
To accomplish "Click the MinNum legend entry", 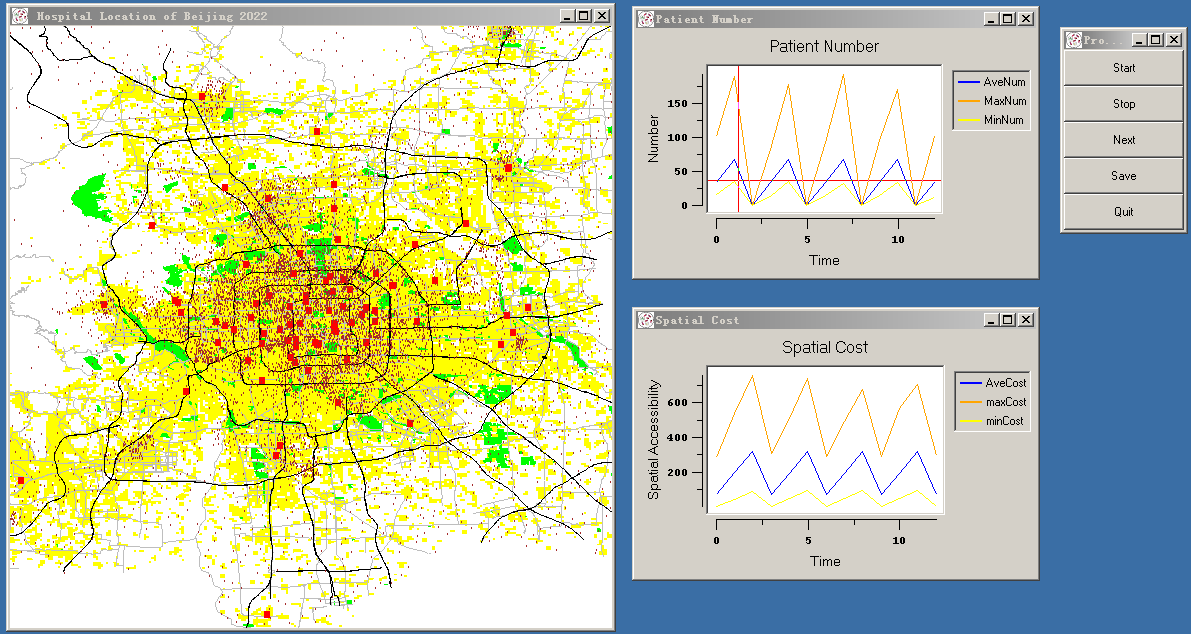I will 1004,120.
